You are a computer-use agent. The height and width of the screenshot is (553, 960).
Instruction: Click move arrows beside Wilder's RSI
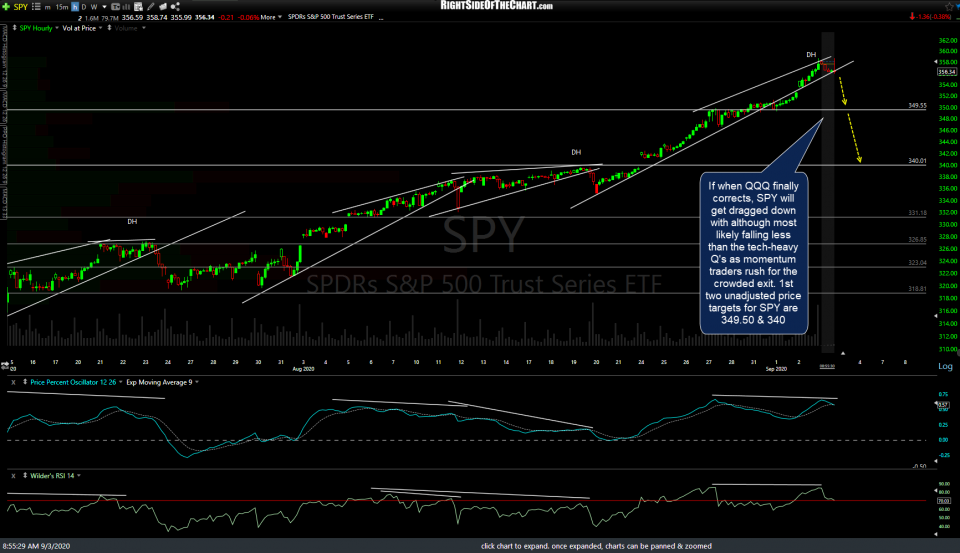tap(24, 476)
